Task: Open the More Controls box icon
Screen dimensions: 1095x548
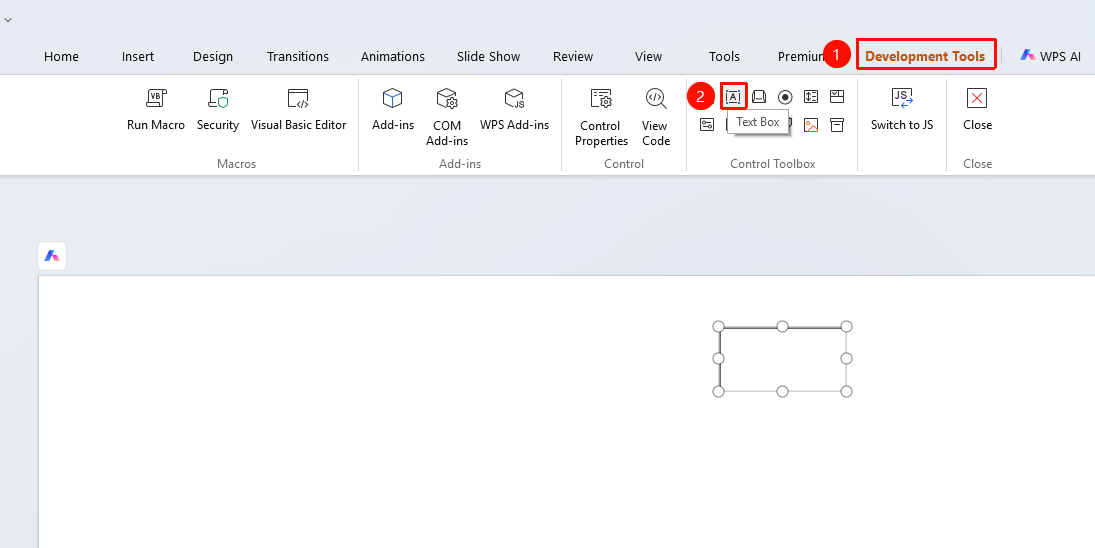Action: (x=837, y=124)
